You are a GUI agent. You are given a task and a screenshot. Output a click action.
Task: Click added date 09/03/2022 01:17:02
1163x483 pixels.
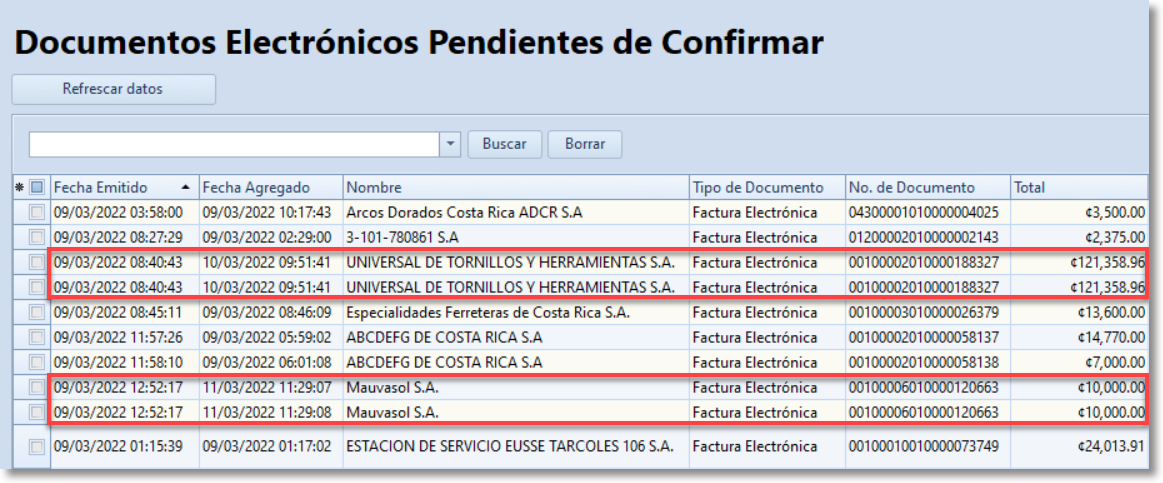pos(267,447)
